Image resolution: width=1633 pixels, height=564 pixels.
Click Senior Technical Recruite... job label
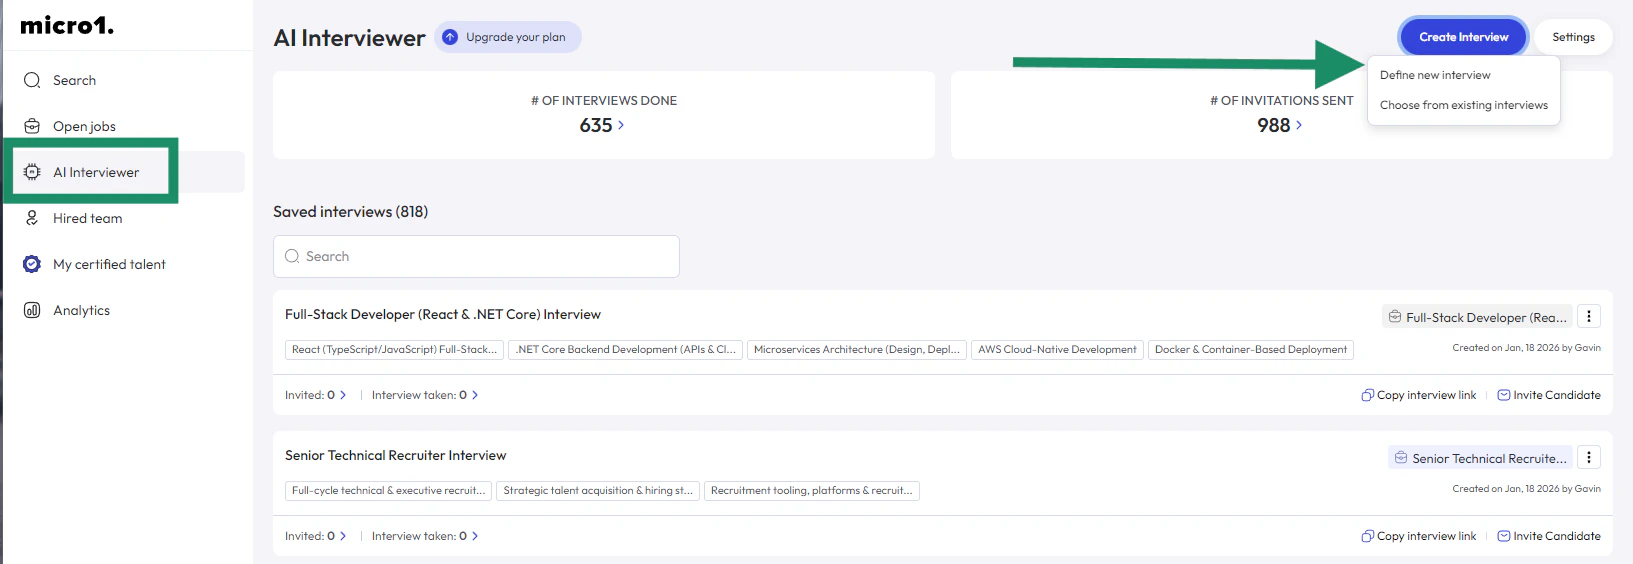1480,458
